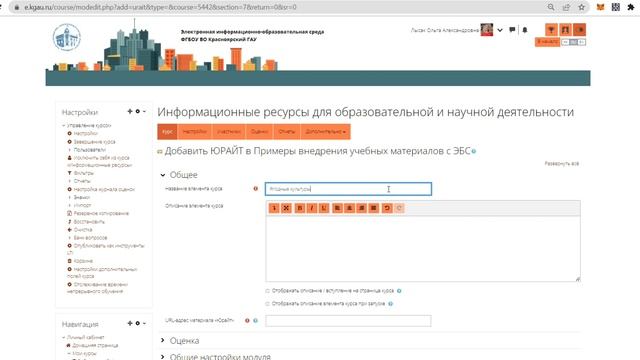Click the bookmark-style orange header icon

(565, 30)
